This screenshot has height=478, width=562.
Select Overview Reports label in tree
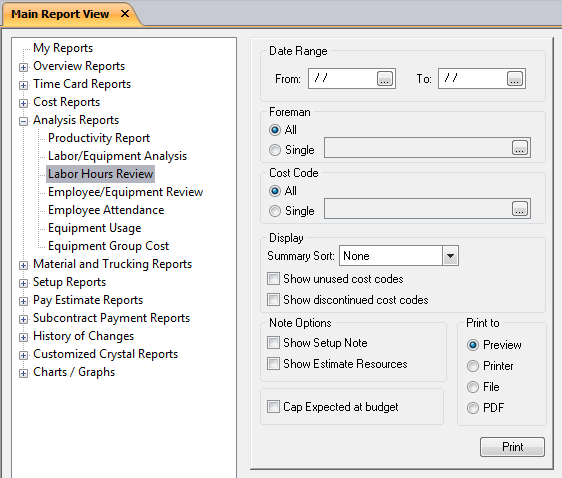79,66
